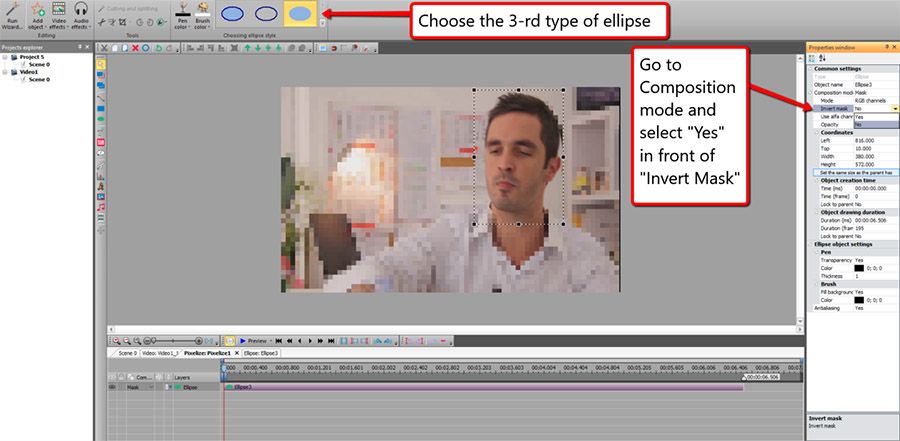Click the Pen Color black swatch
The width and height of the screenshot is (900, 441).
[859, 268]
